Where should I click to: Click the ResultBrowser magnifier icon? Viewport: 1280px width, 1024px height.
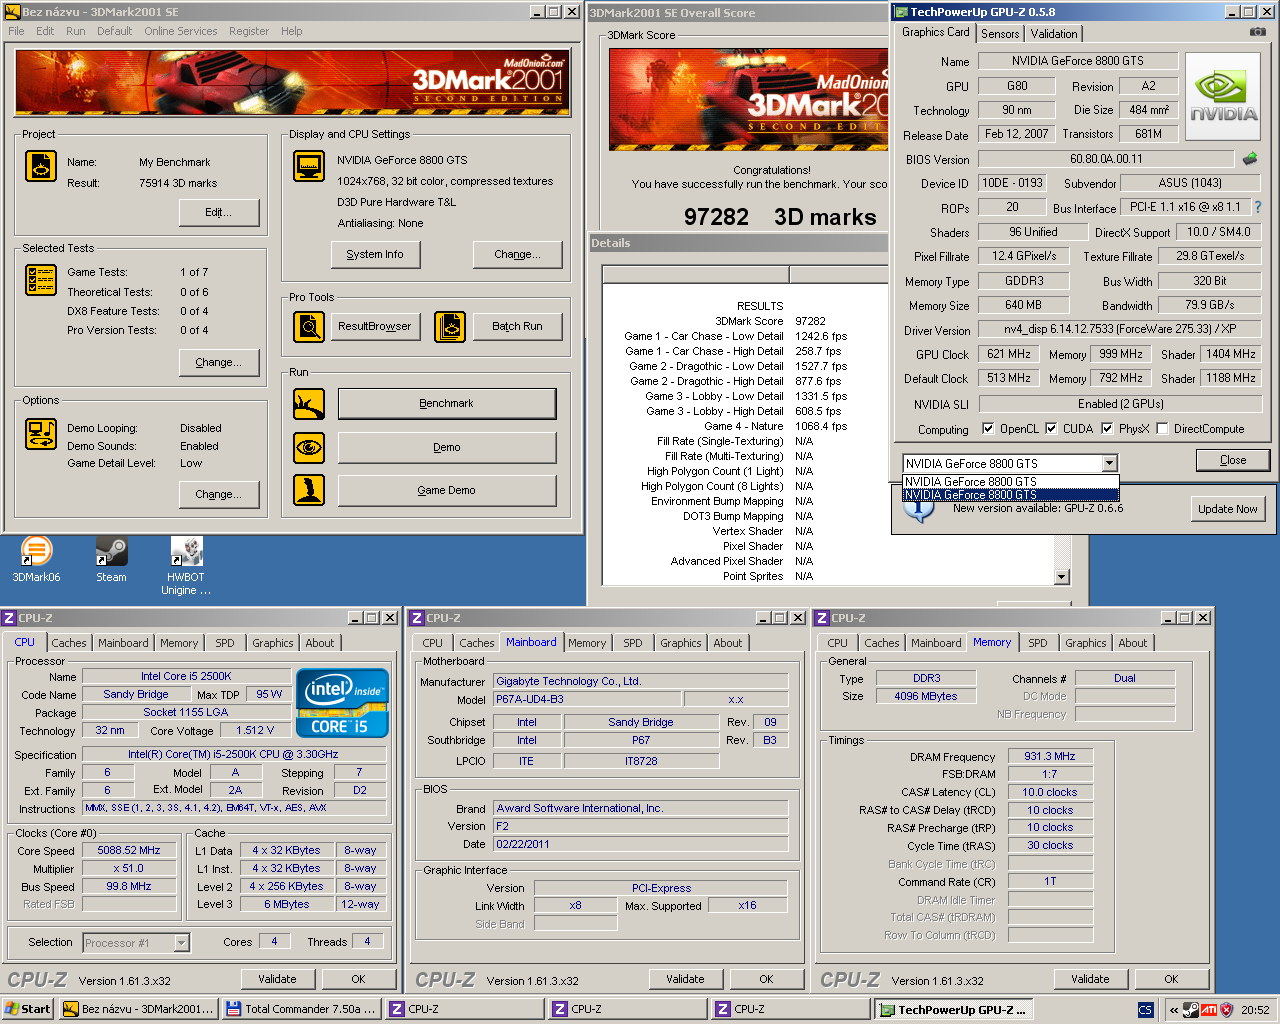tap(309, 326)
